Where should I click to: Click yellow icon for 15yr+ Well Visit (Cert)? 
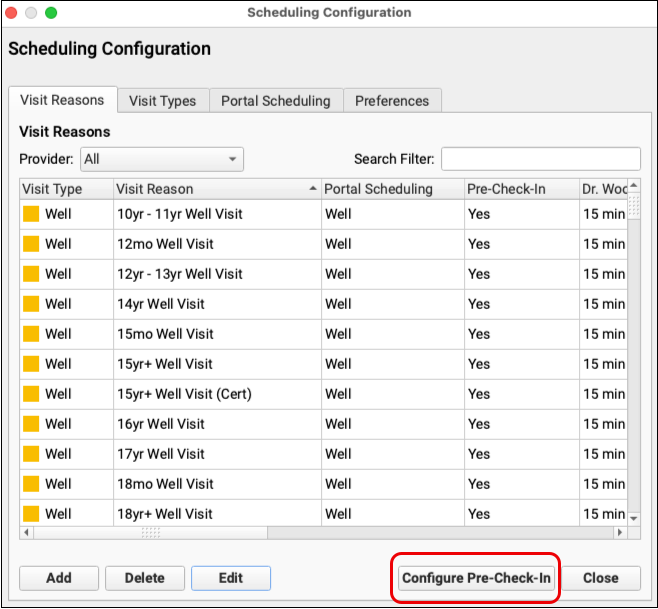pos(31,394)
